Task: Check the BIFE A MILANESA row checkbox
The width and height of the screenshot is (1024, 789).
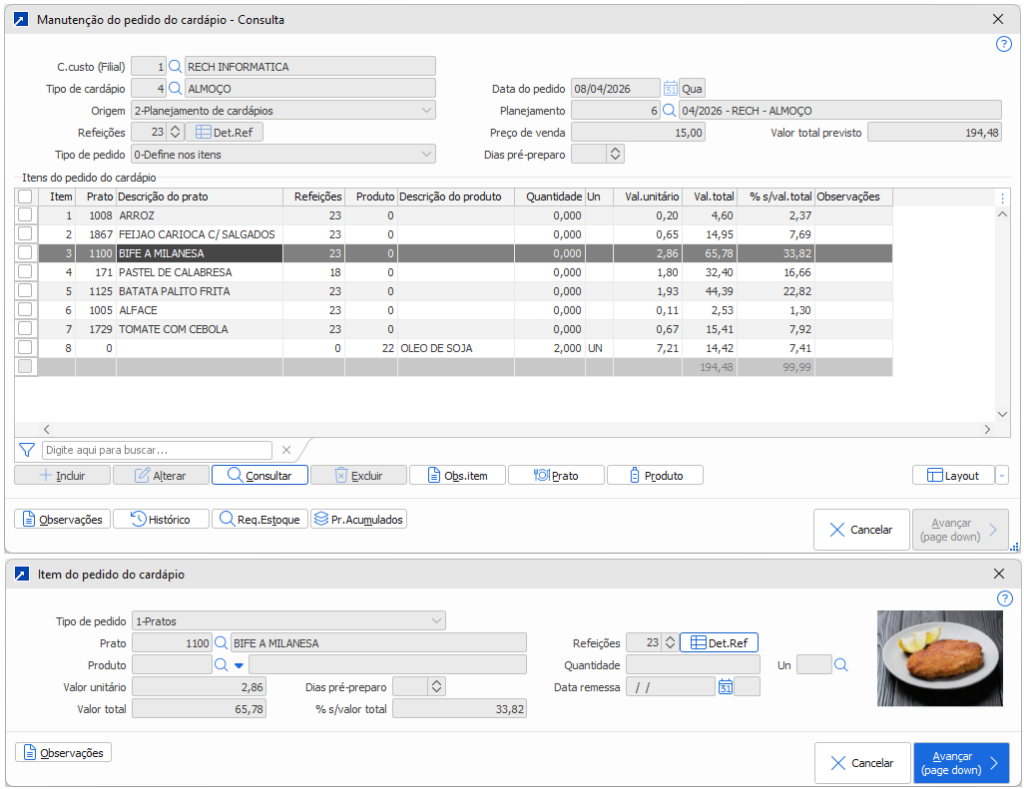Action: point(25,253)
